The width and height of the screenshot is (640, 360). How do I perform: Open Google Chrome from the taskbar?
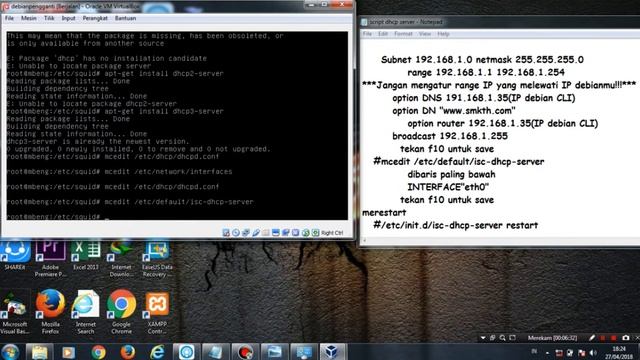tap(98, 352)
